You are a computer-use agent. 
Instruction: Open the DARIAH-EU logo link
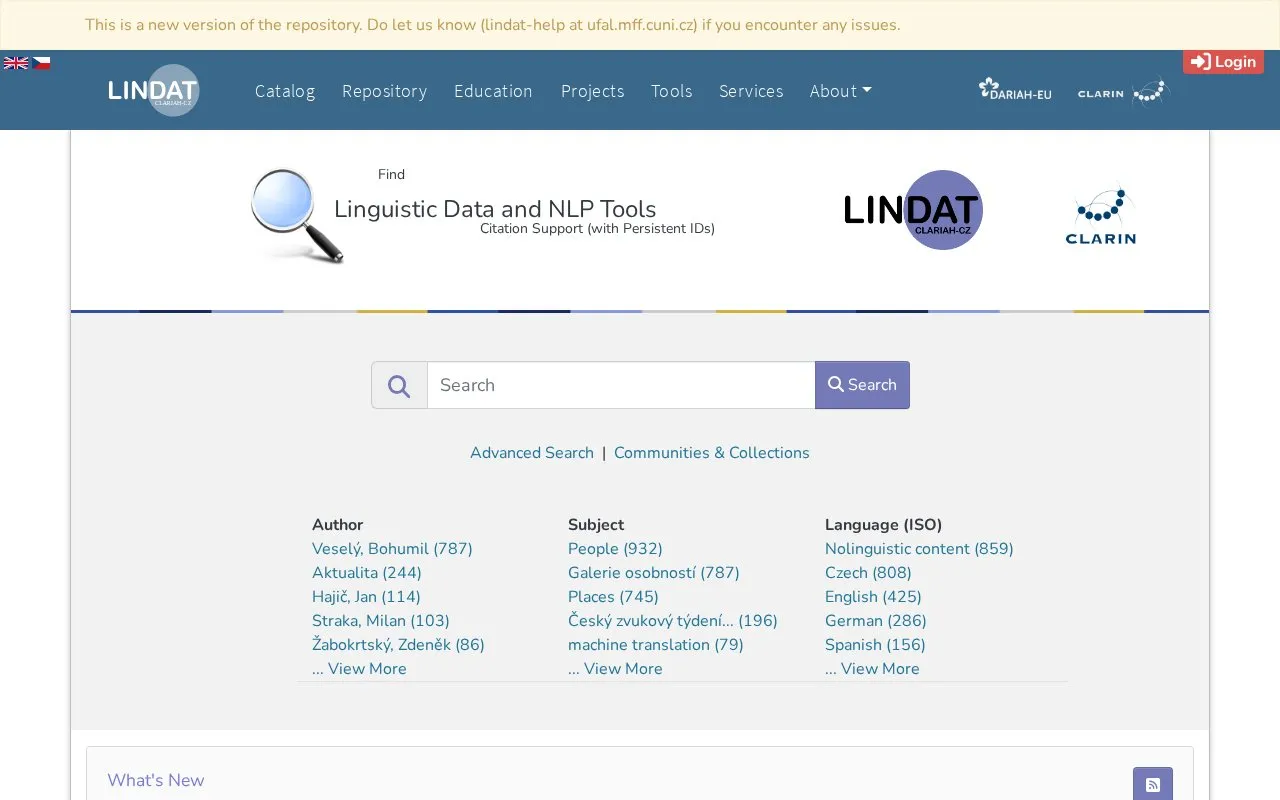1015,90
